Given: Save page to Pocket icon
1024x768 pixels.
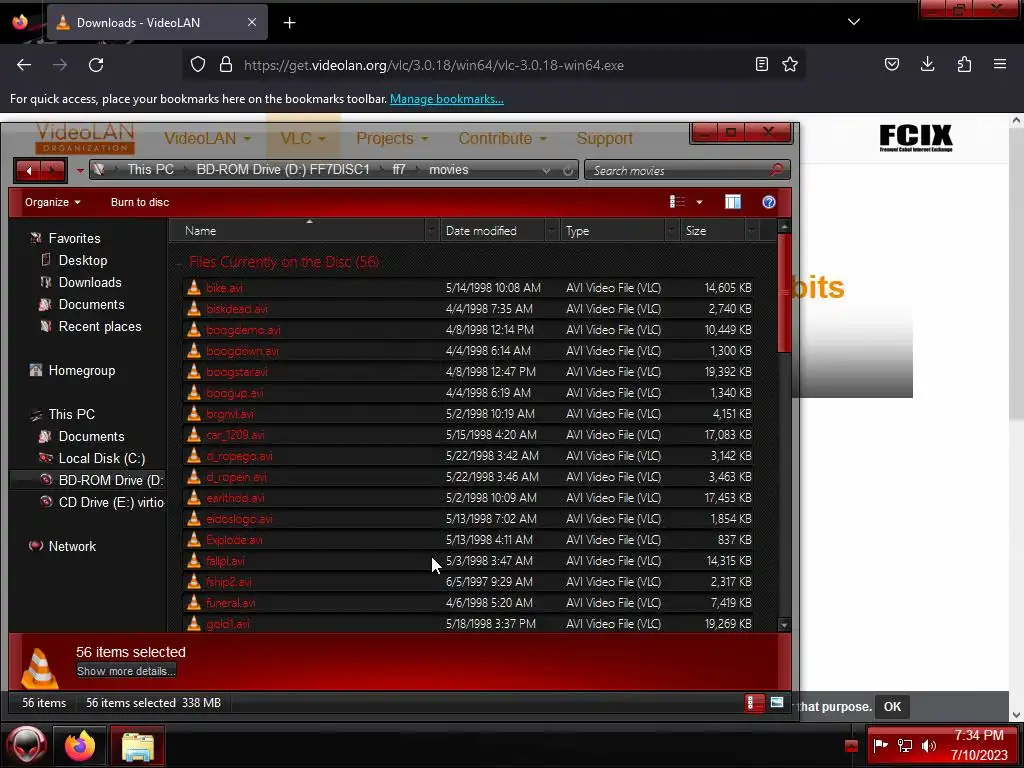Looking at the screenshot, I should pyautogui.click(x=891, y=64).
